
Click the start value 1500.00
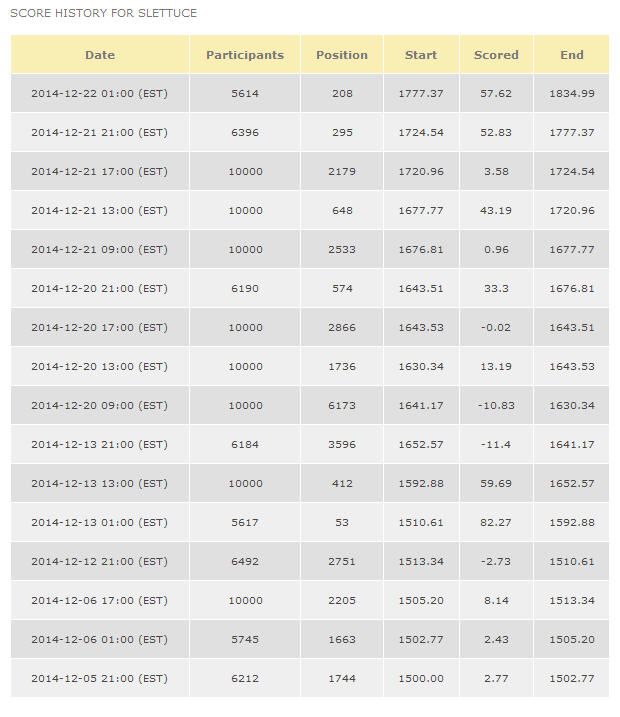(x=421, y=678)
